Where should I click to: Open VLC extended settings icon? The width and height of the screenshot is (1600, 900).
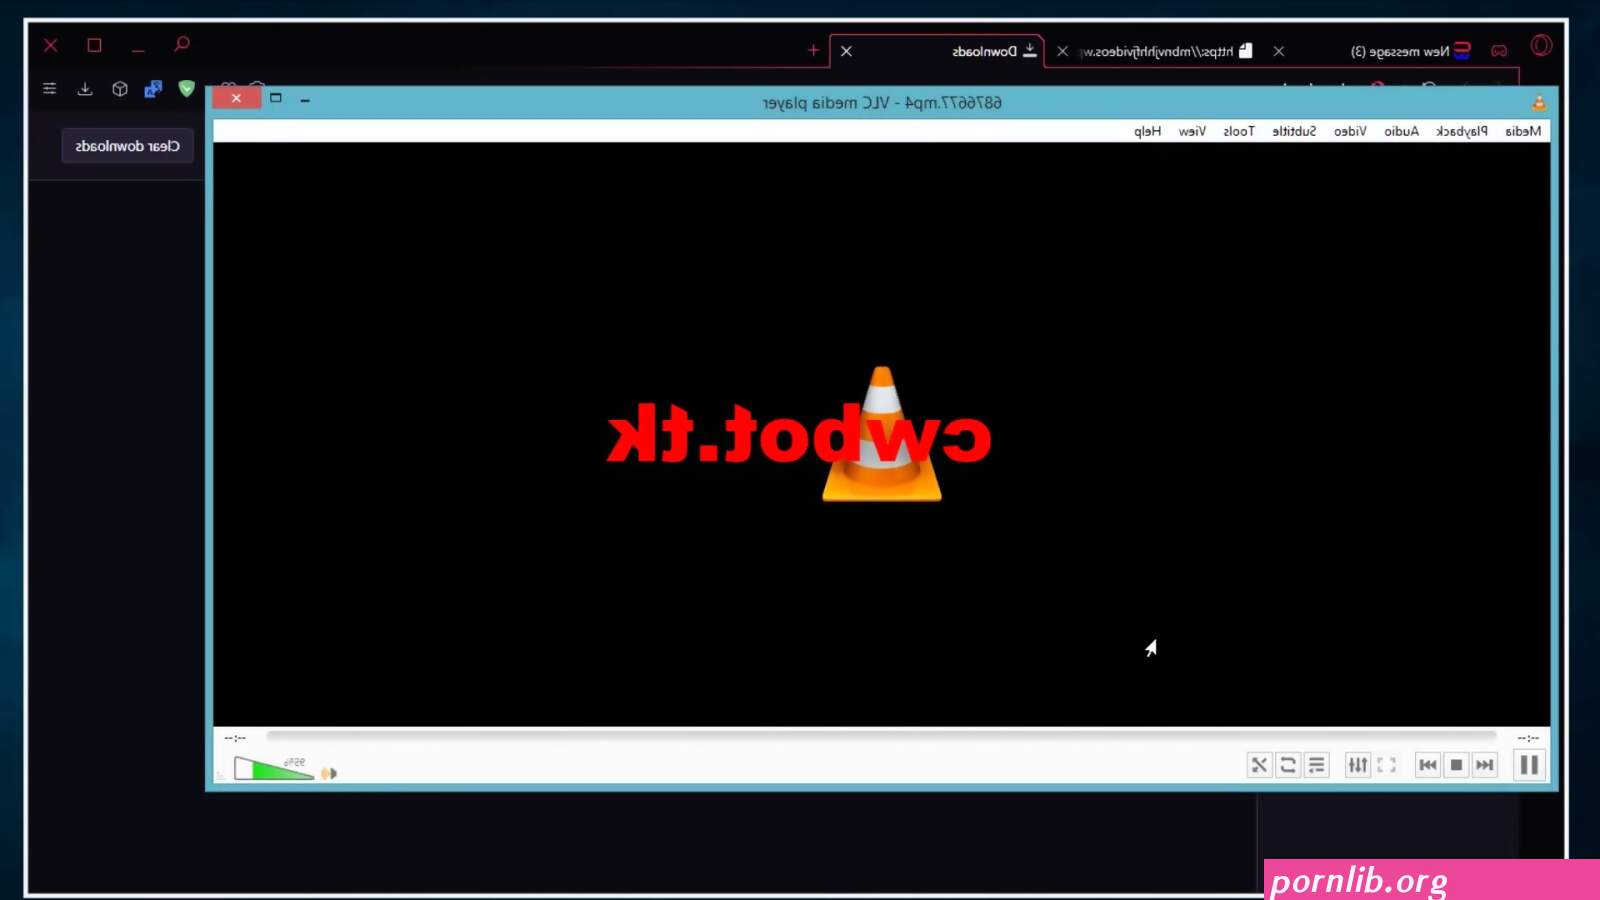pyautogui.click(x=1357, y=765)
